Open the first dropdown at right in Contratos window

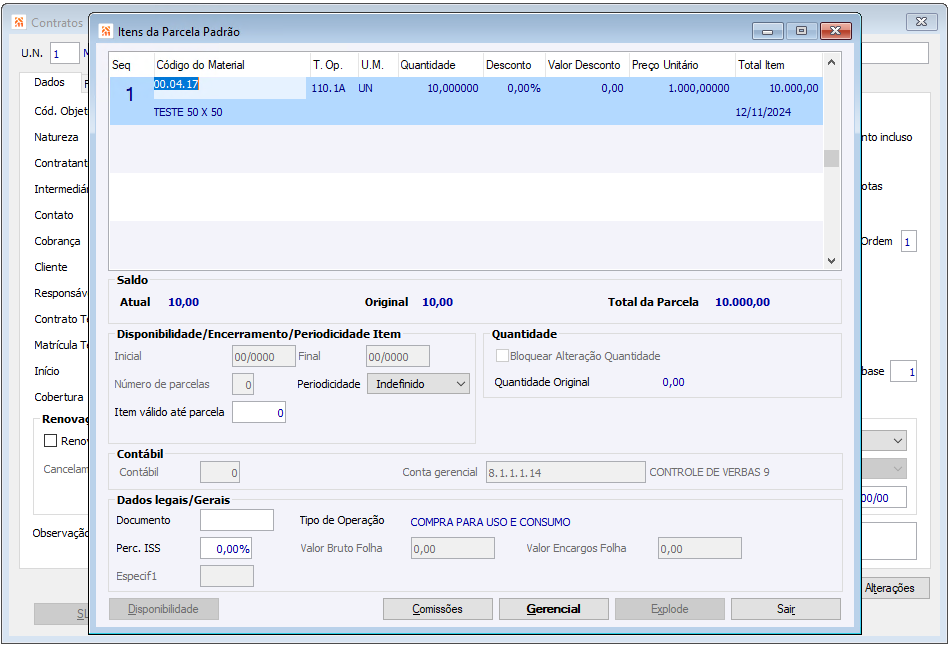(x=885, y=441)
